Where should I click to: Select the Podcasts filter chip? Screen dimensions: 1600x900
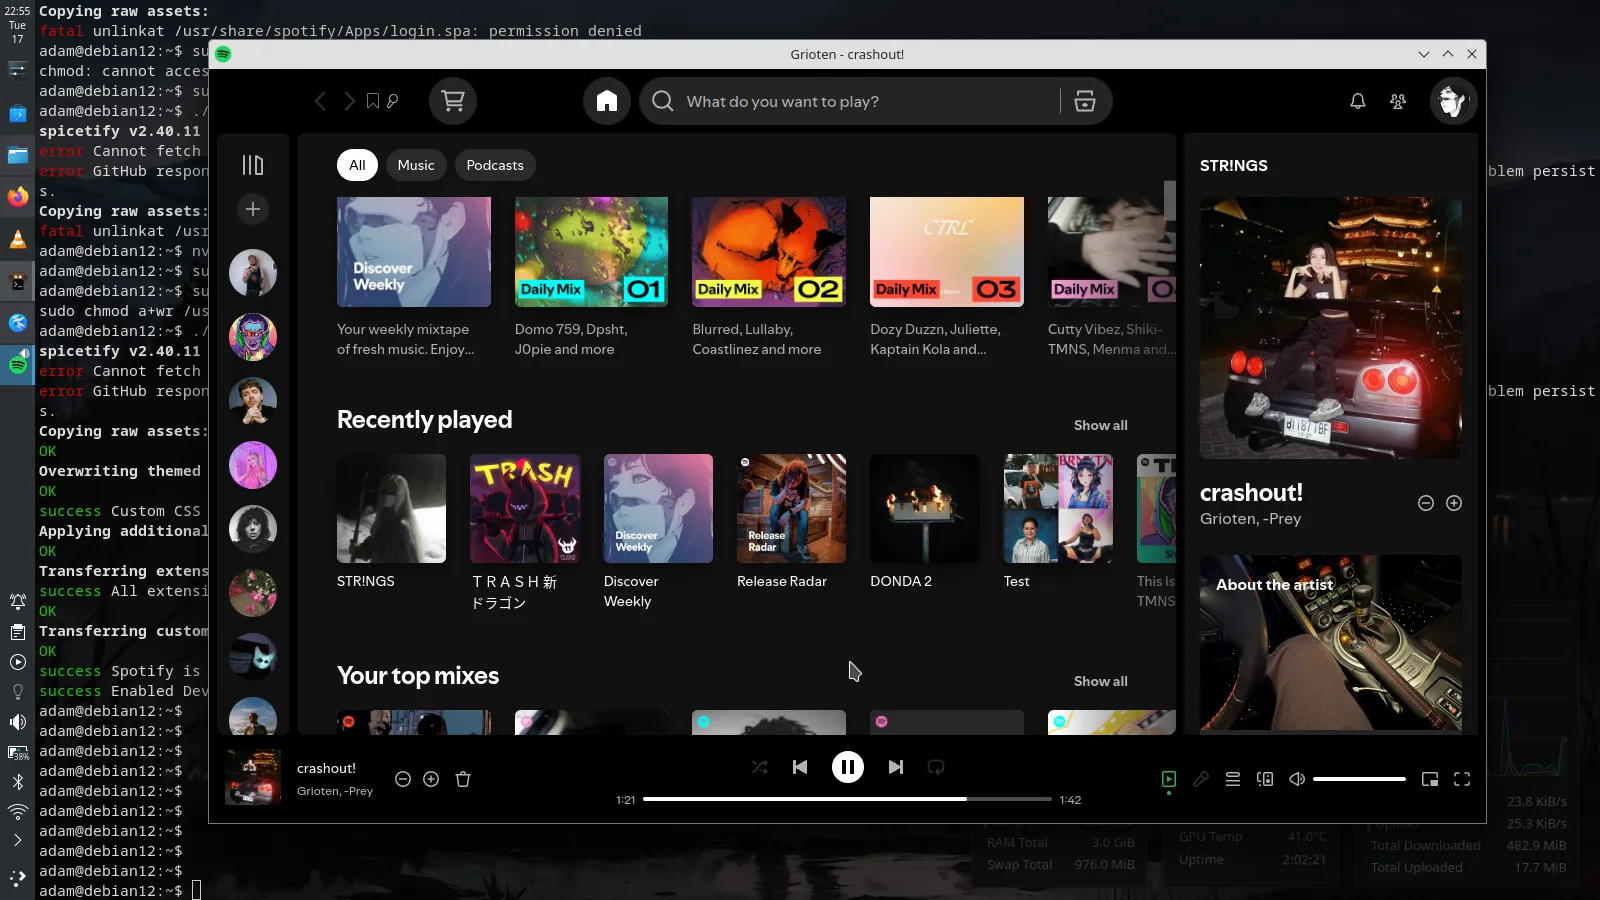click(495, 165)
